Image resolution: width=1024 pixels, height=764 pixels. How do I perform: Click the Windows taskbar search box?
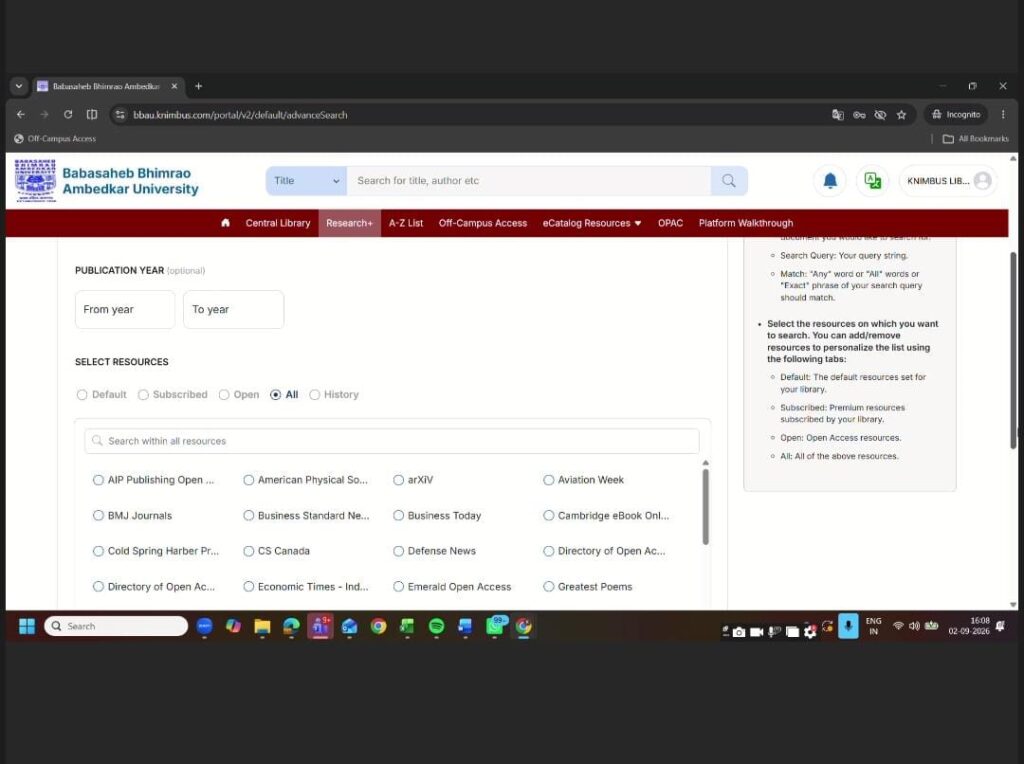tap(116, 626)
